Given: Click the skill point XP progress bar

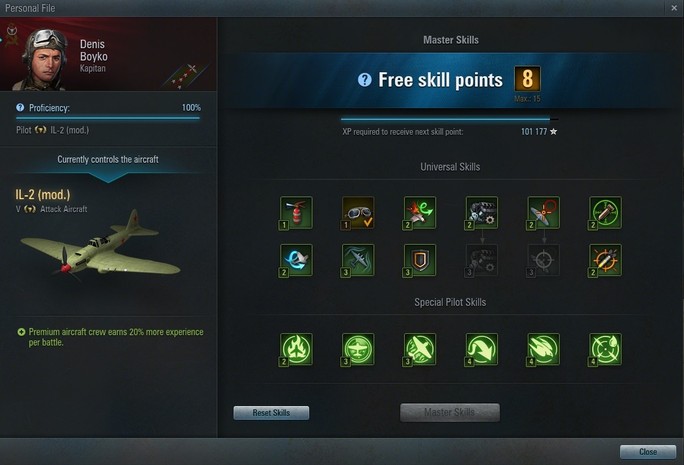Looking at the screenshot, I should [x=449, y=119].
